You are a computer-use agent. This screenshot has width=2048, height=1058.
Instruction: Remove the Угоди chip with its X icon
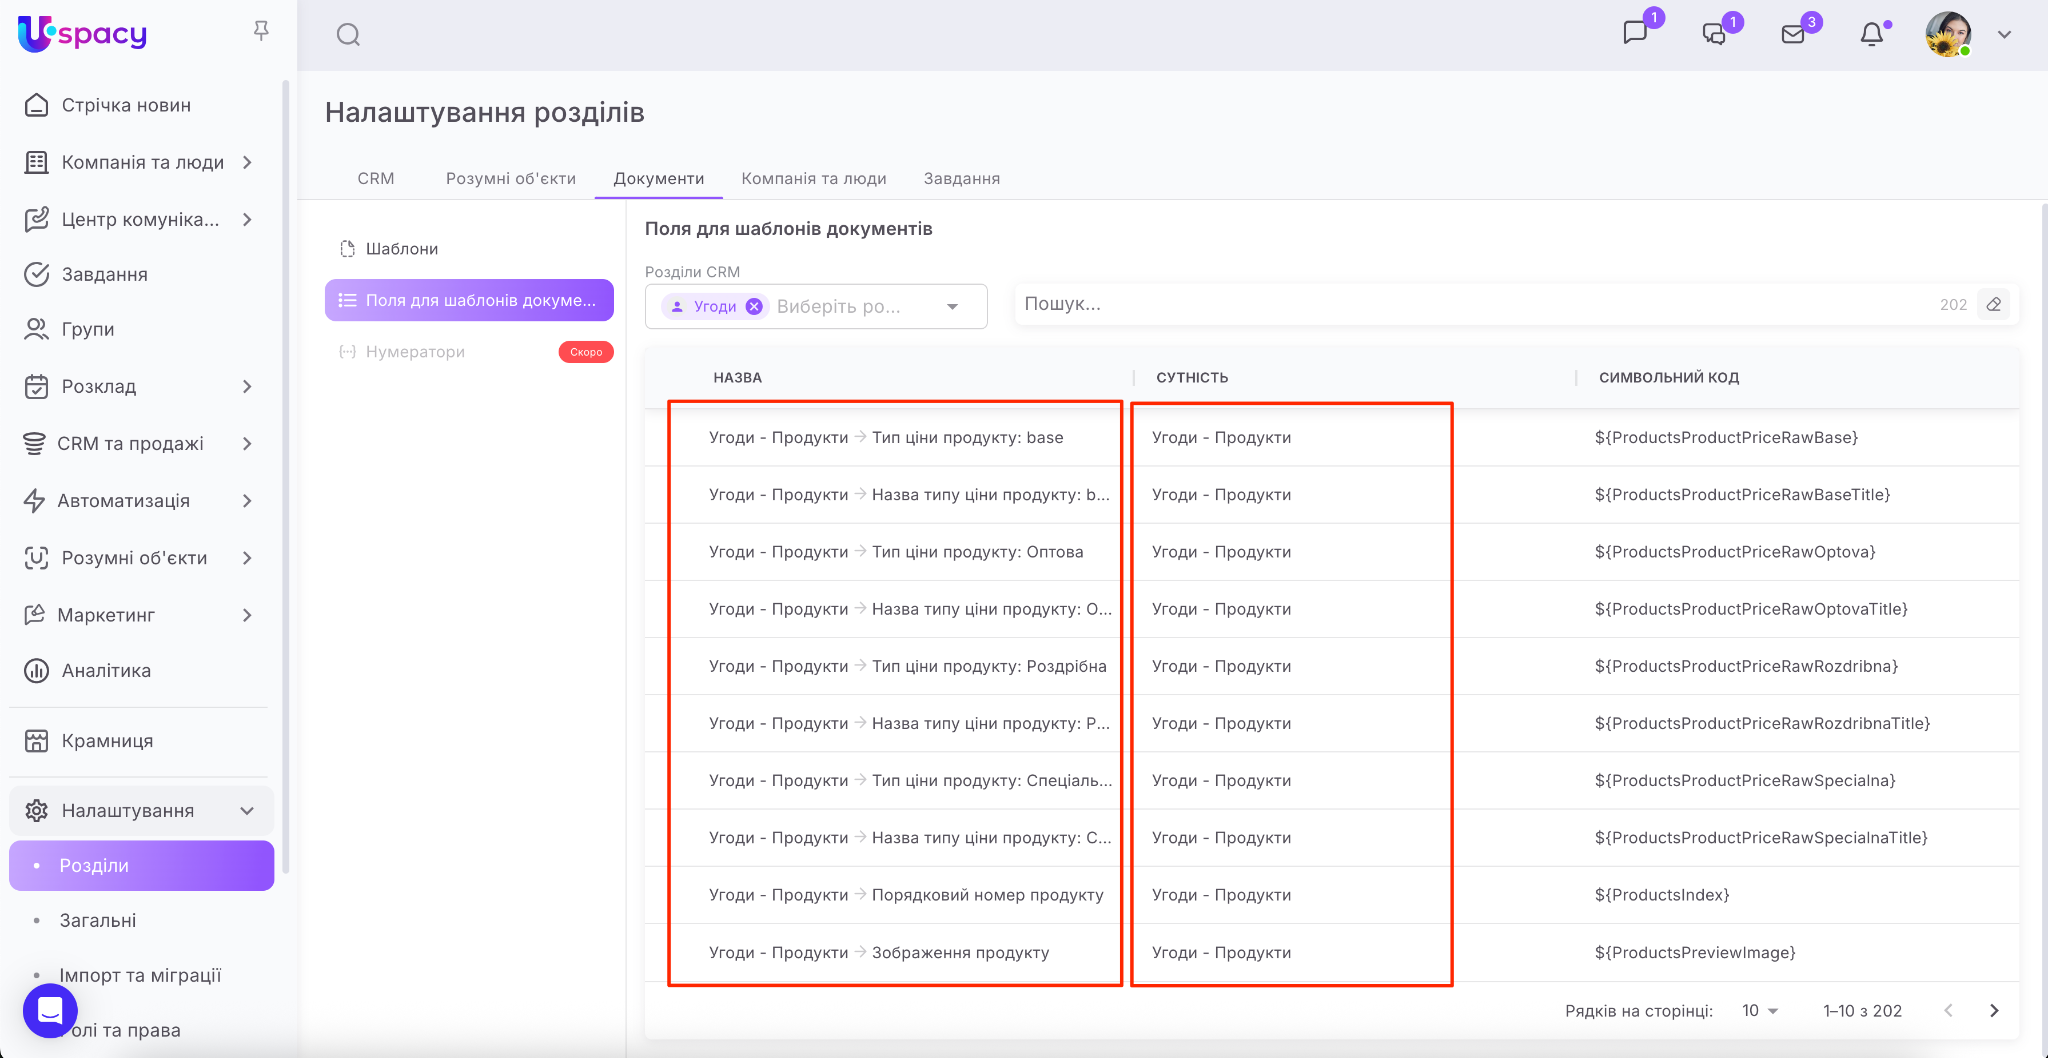click(754, 307)
